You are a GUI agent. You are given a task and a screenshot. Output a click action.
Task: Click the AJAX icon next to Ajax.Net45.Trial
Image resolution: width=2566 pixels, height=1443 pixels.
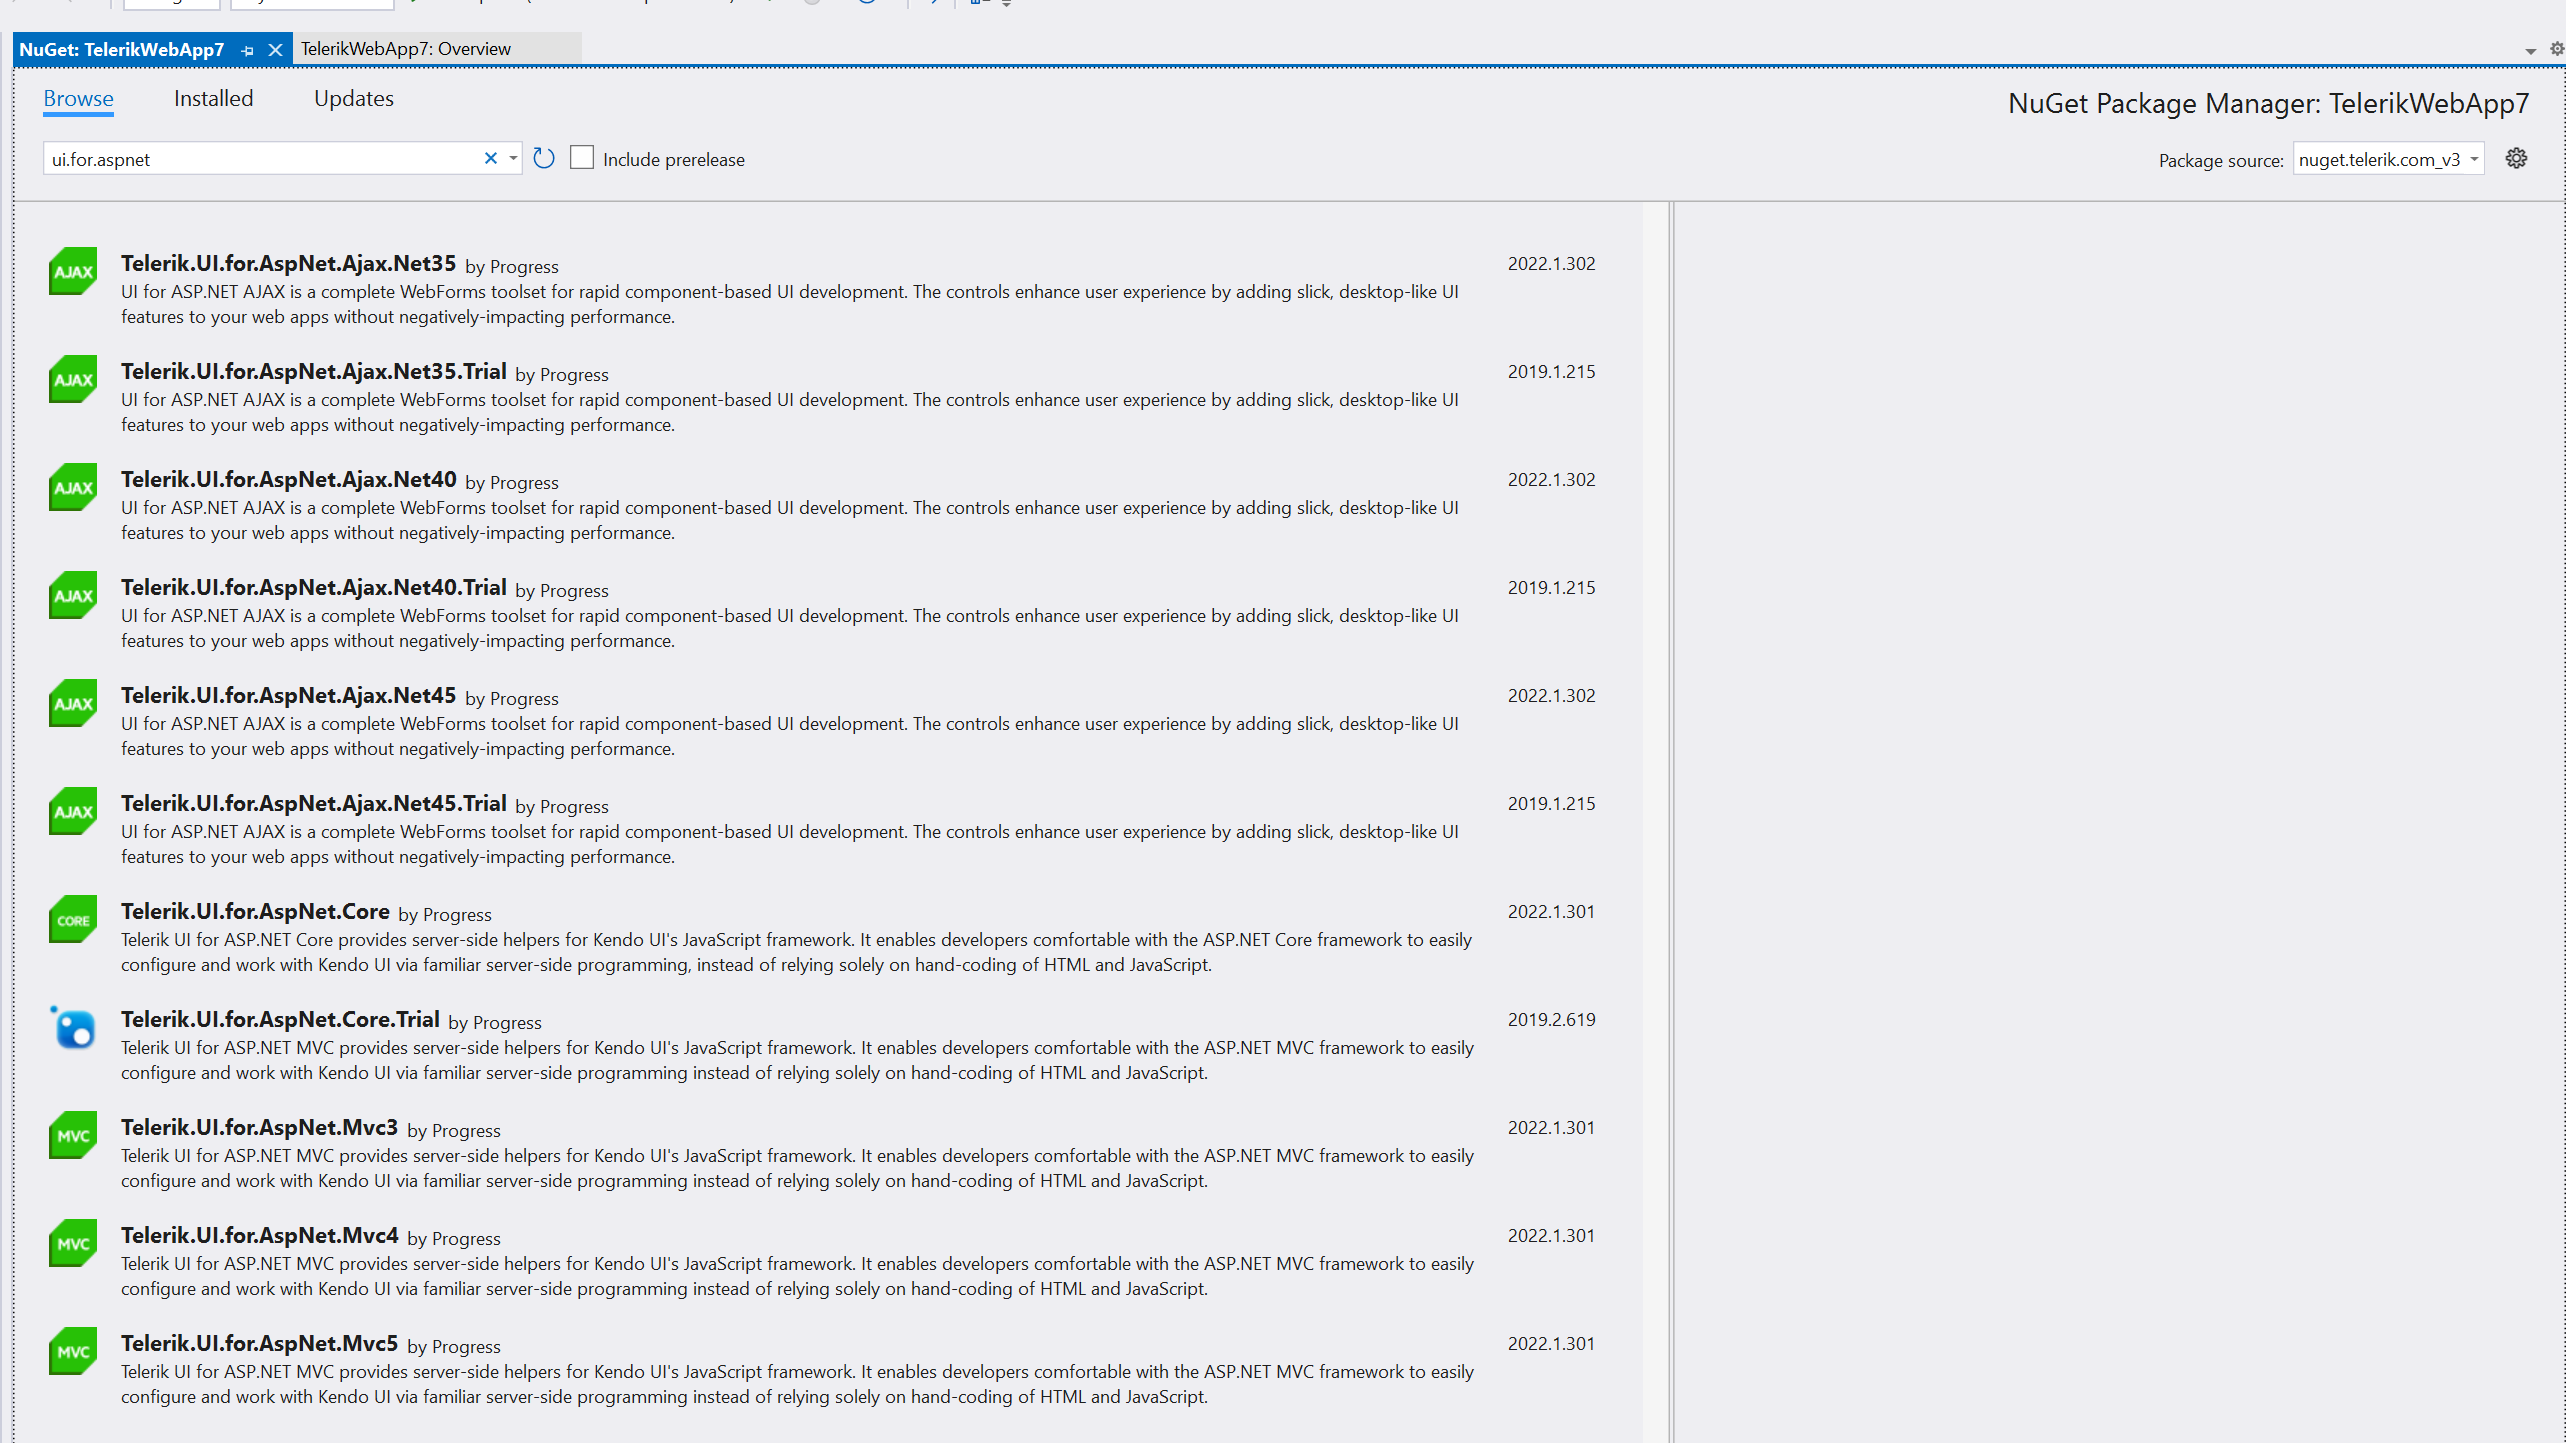pyautogui.click(x=71, y=811)
